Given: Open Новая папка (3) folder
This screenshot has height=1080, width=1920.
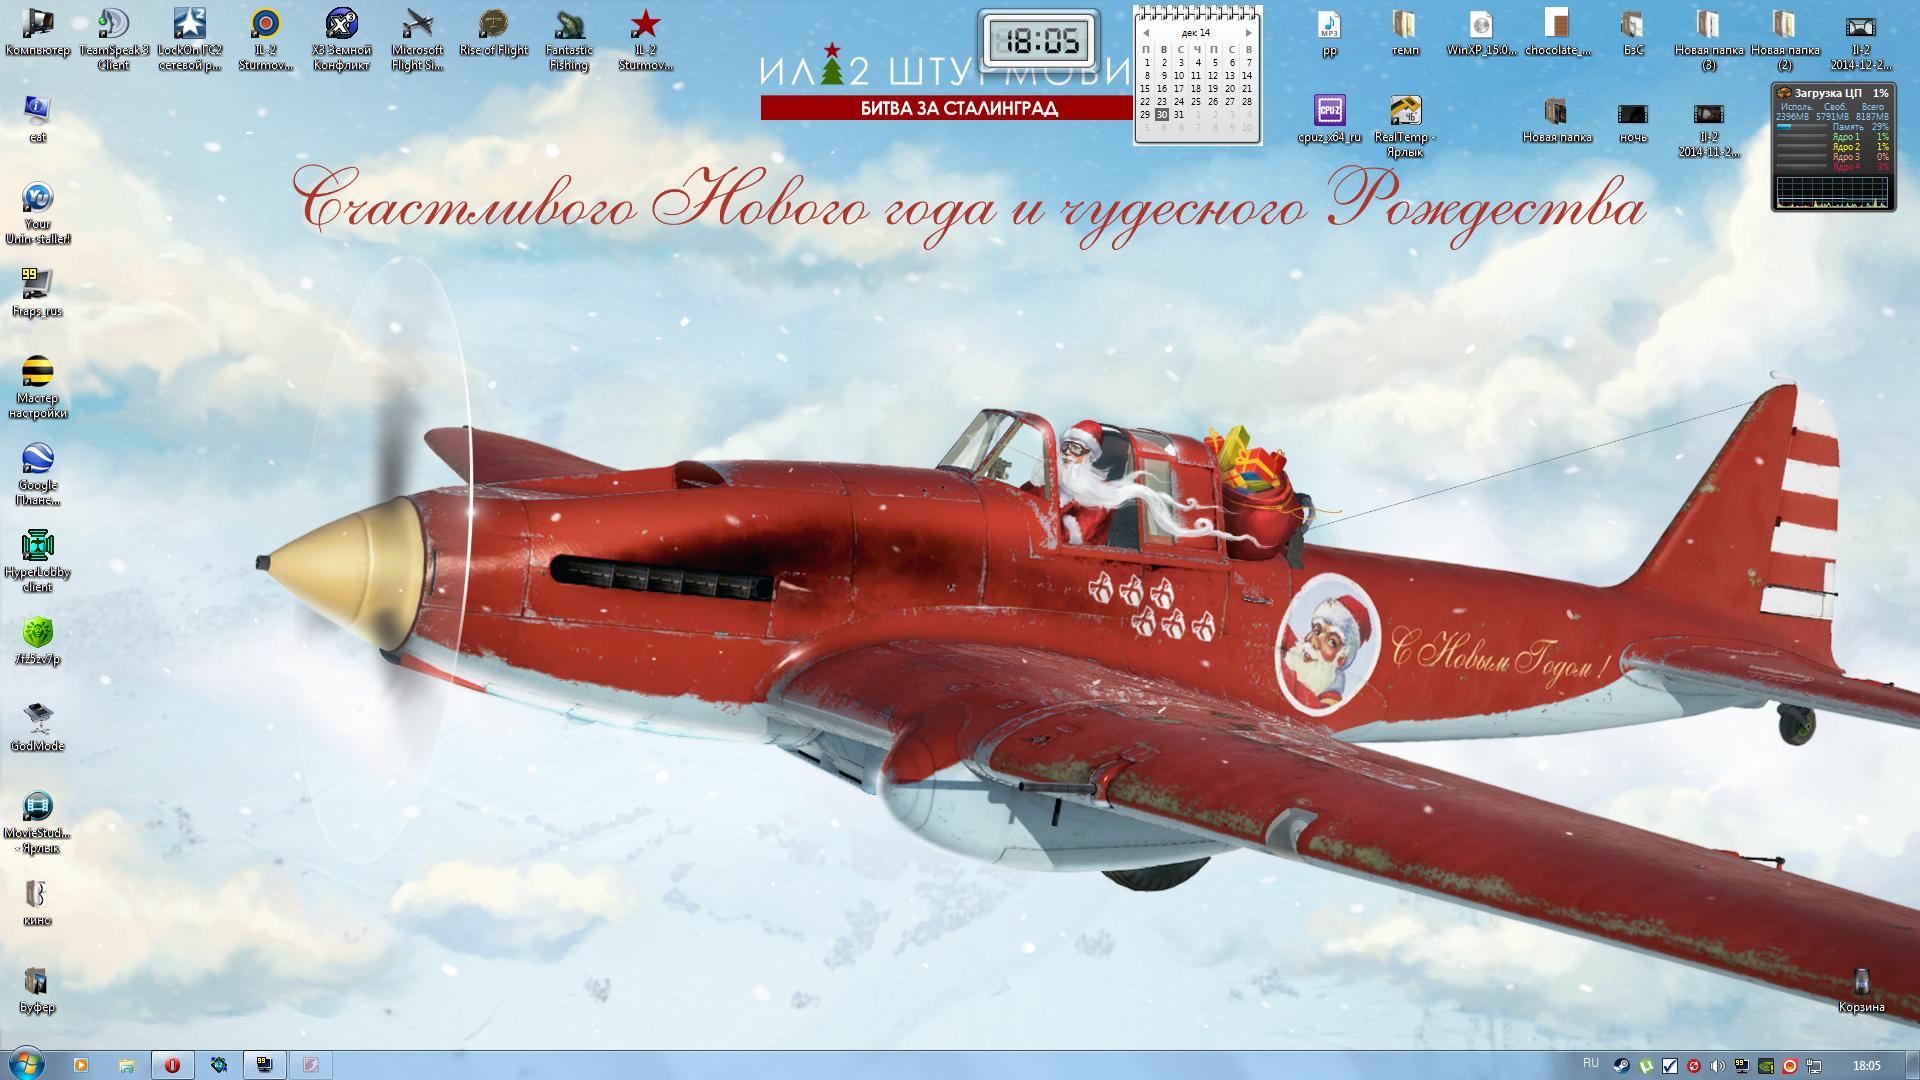Looking at the screenshot, I should point(1709,38).
